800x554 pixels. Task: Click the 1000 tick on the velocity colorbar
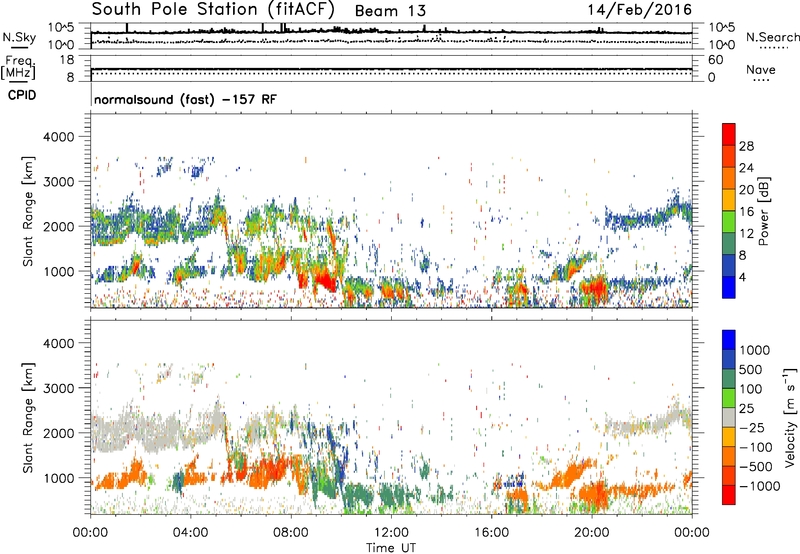(754, 350)
